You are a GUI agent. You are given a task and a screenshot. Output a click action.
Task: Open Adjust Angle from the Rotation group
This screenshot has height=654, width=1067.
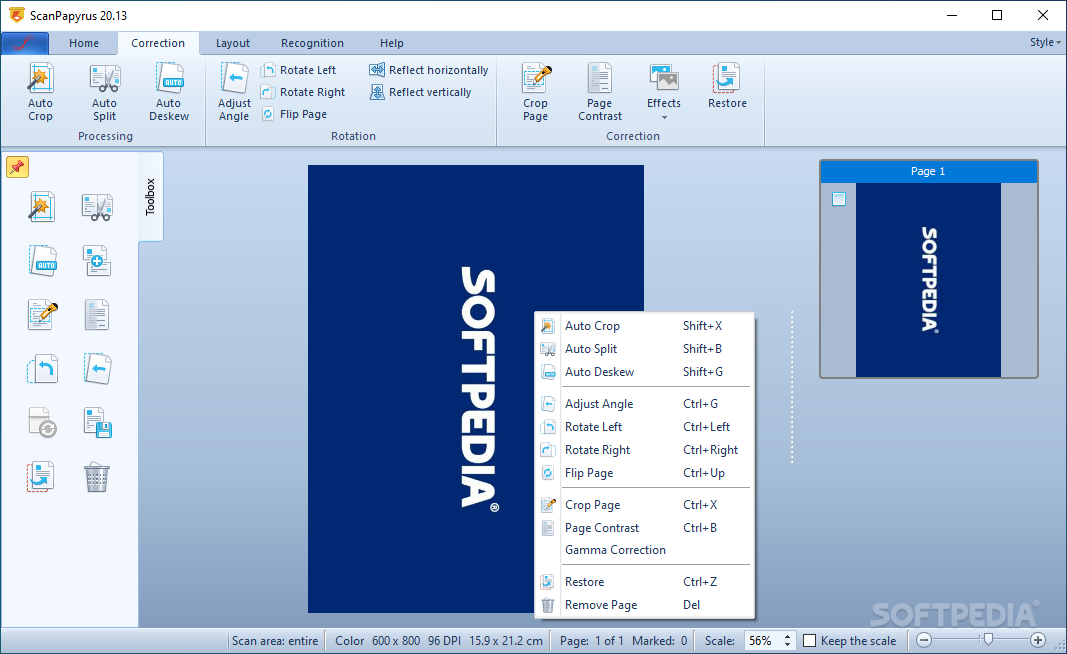(x=234, y=93)
